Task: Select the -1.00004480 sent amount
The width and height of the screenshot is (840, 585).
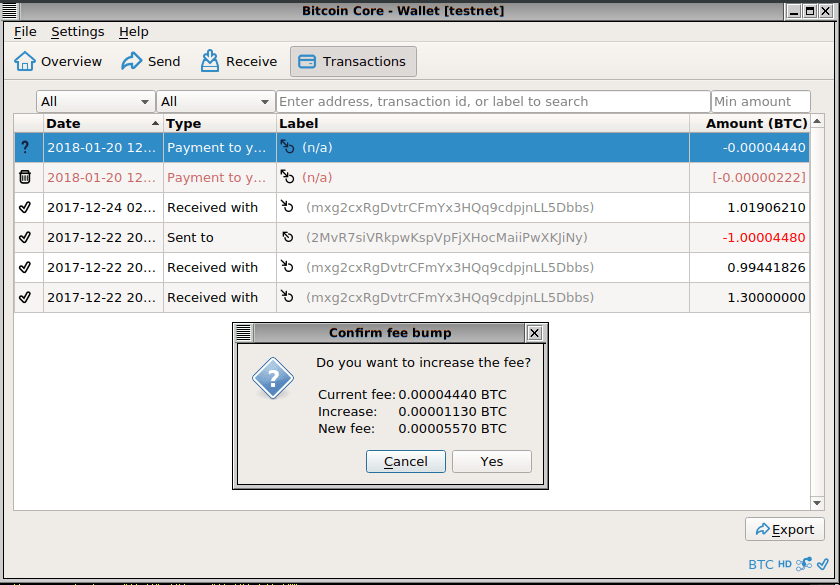Action: pos(749,237)
